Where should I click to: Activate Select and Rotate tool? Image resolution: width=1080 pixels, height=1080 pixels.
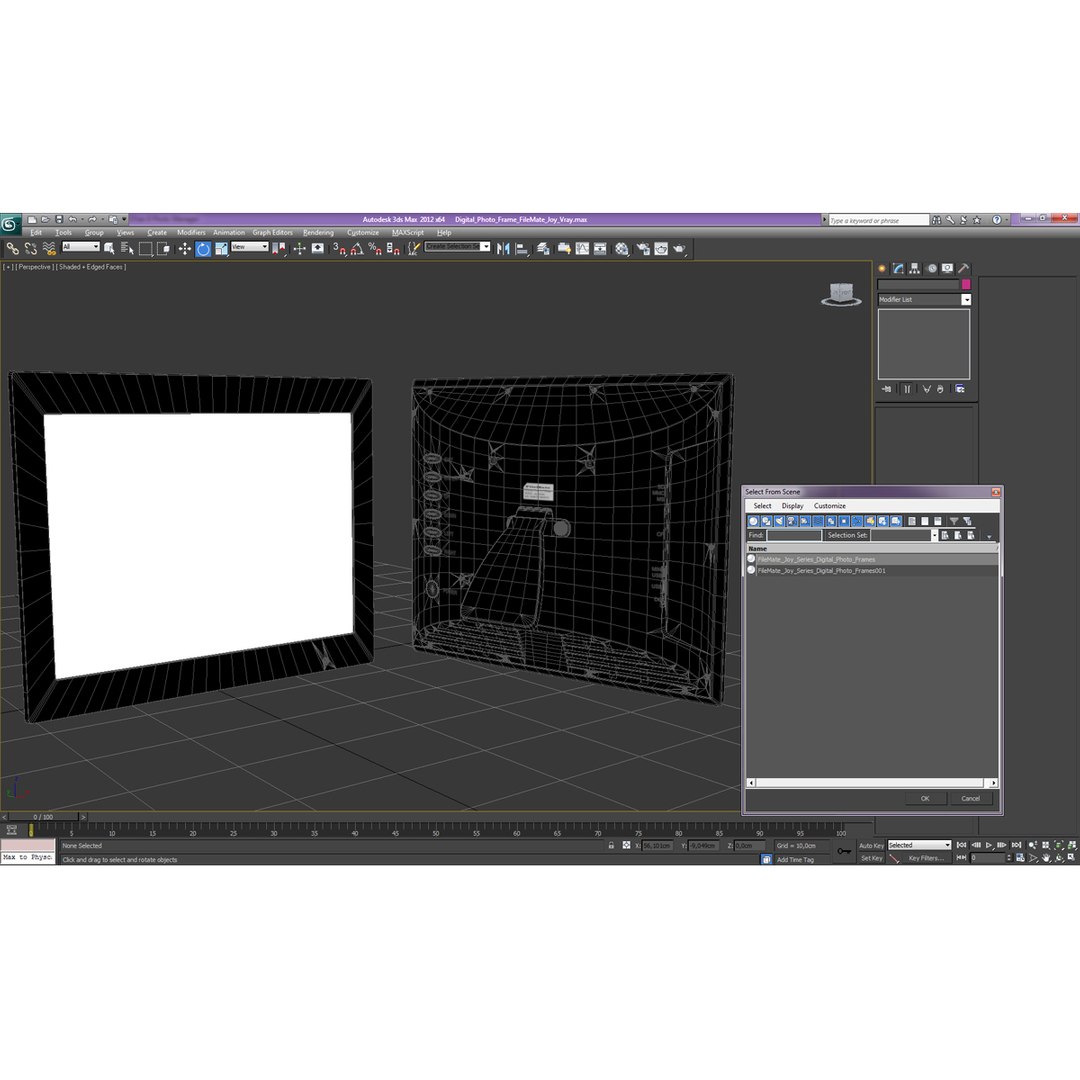202,249
